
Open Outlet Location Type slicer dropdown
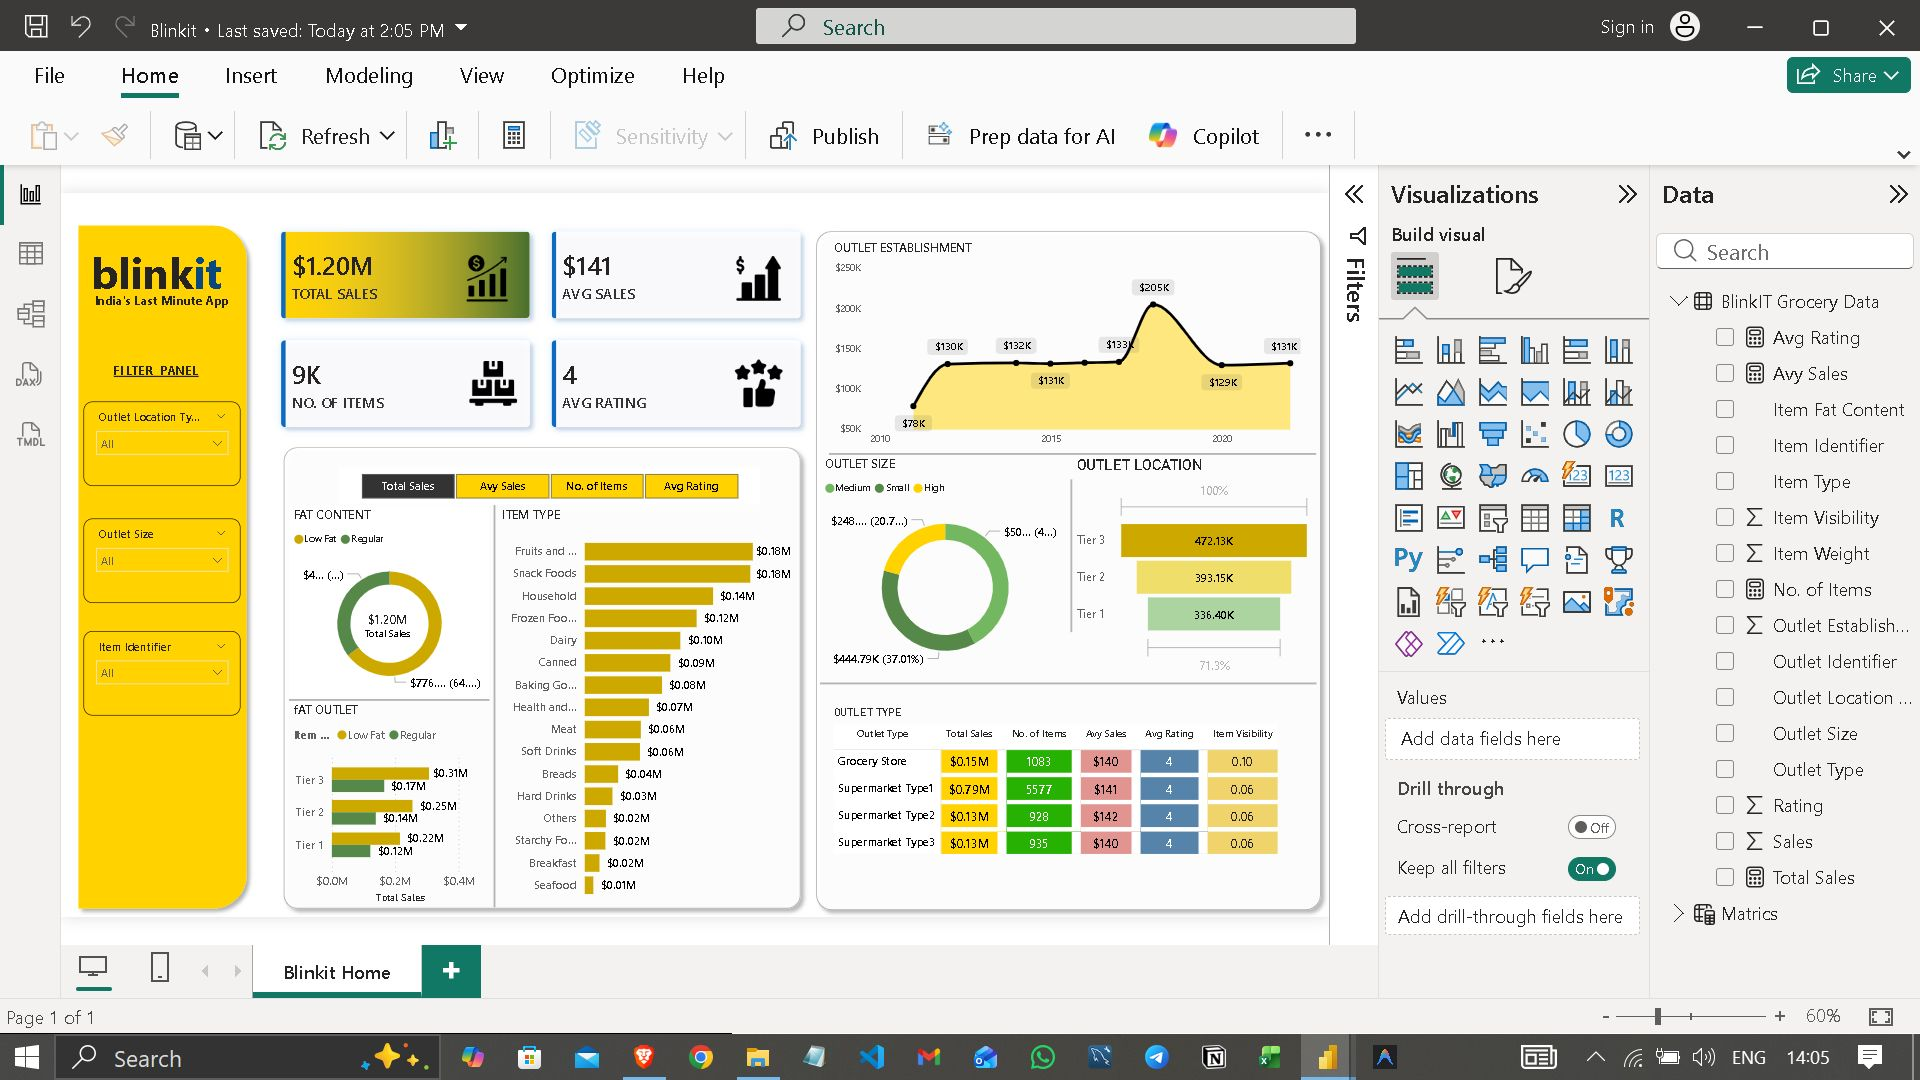click(x=162, y=443)
